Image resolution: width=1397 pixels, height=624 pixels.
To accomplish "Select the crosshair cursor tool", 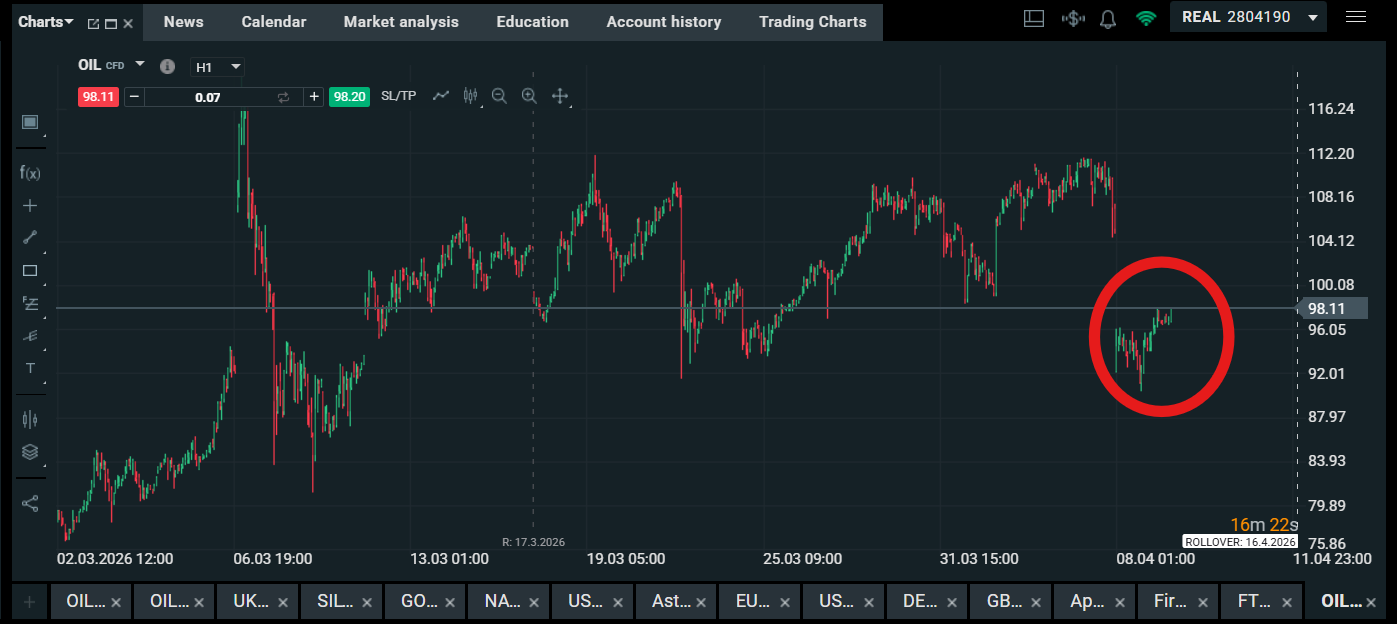I will tap(30, 205).
